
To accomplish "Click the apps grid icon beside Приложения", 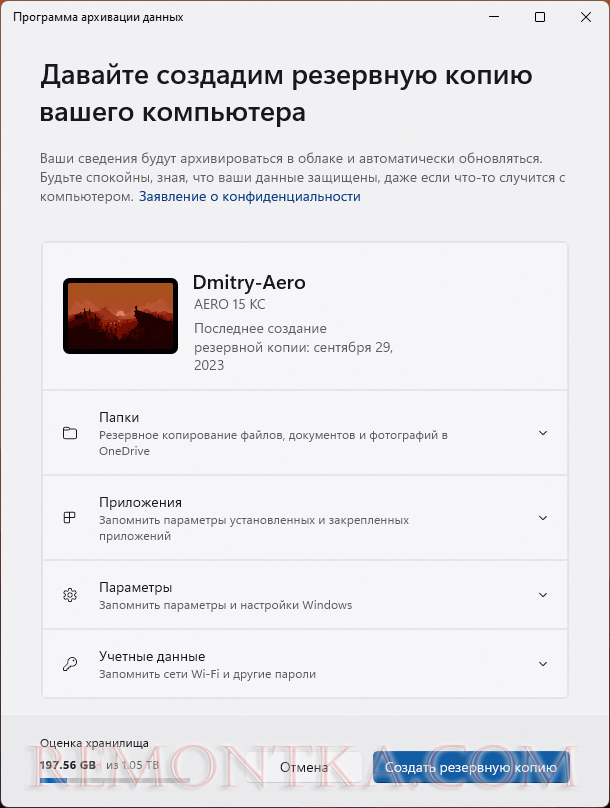I will click(x=70, y=517).
